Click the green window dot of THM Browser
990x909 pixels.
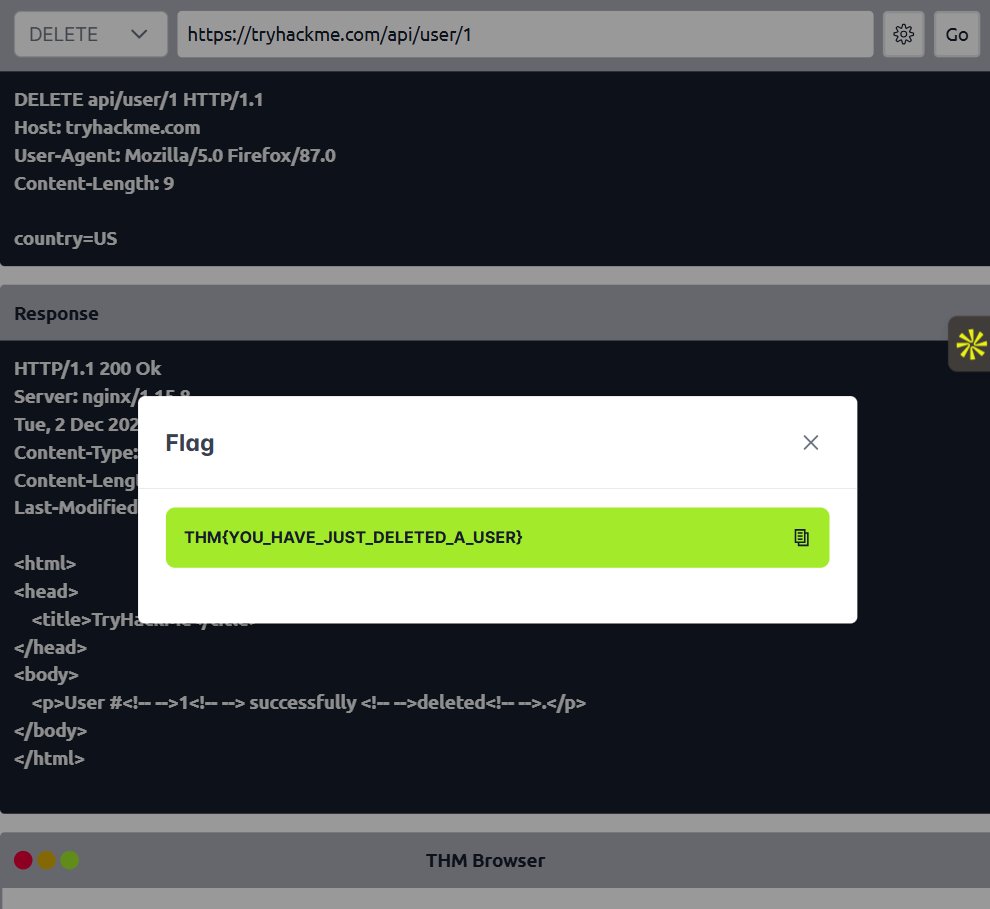coord(69,860)
